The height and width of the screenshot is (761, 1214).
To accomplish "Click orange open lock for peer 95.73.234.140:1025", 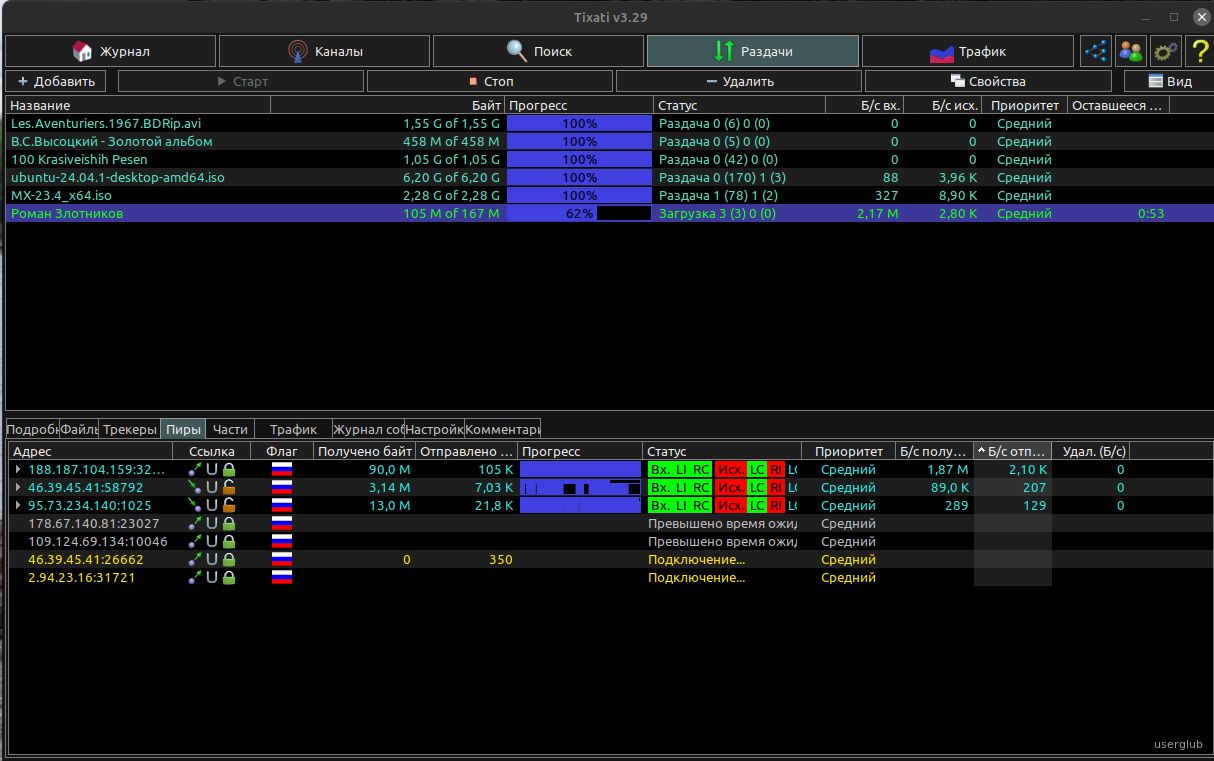I will [x=228, y=506].
